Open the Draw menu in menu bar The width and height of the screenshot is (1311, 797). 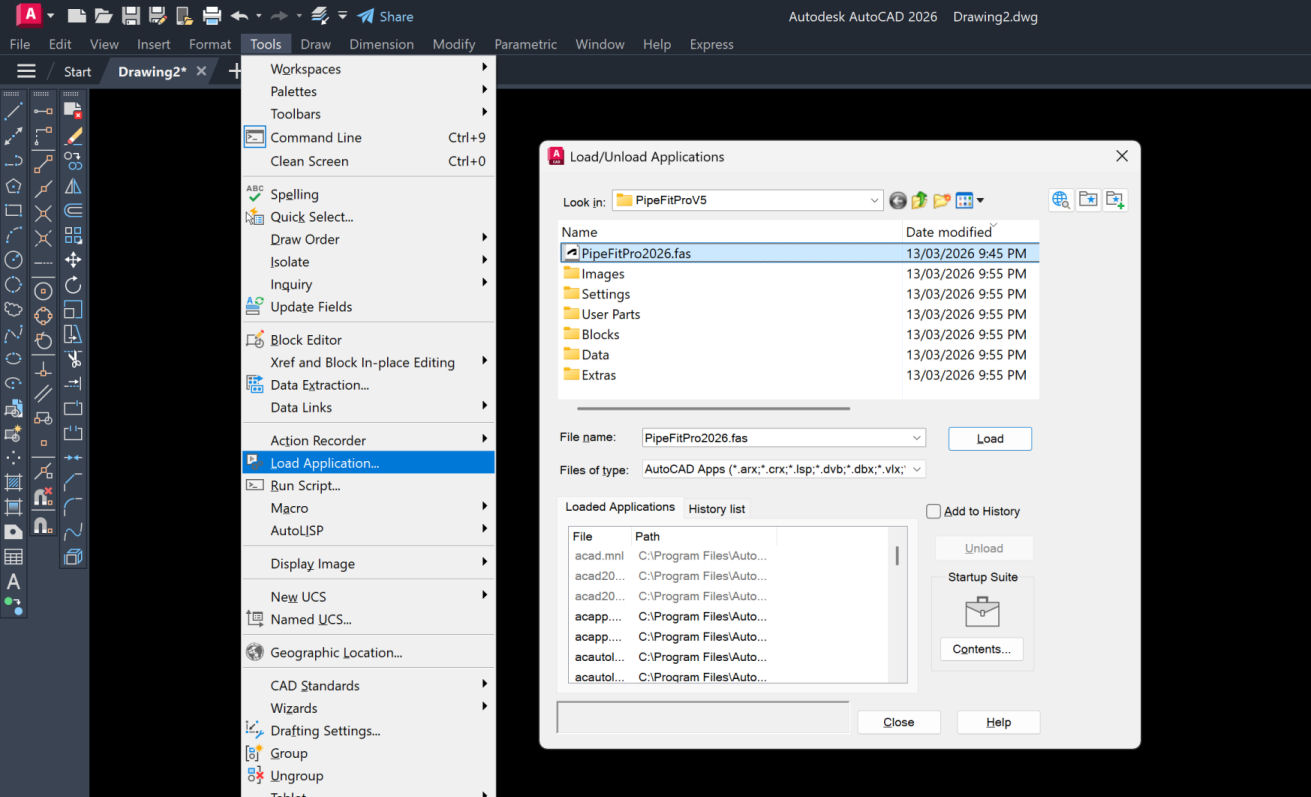coord(315,44)
